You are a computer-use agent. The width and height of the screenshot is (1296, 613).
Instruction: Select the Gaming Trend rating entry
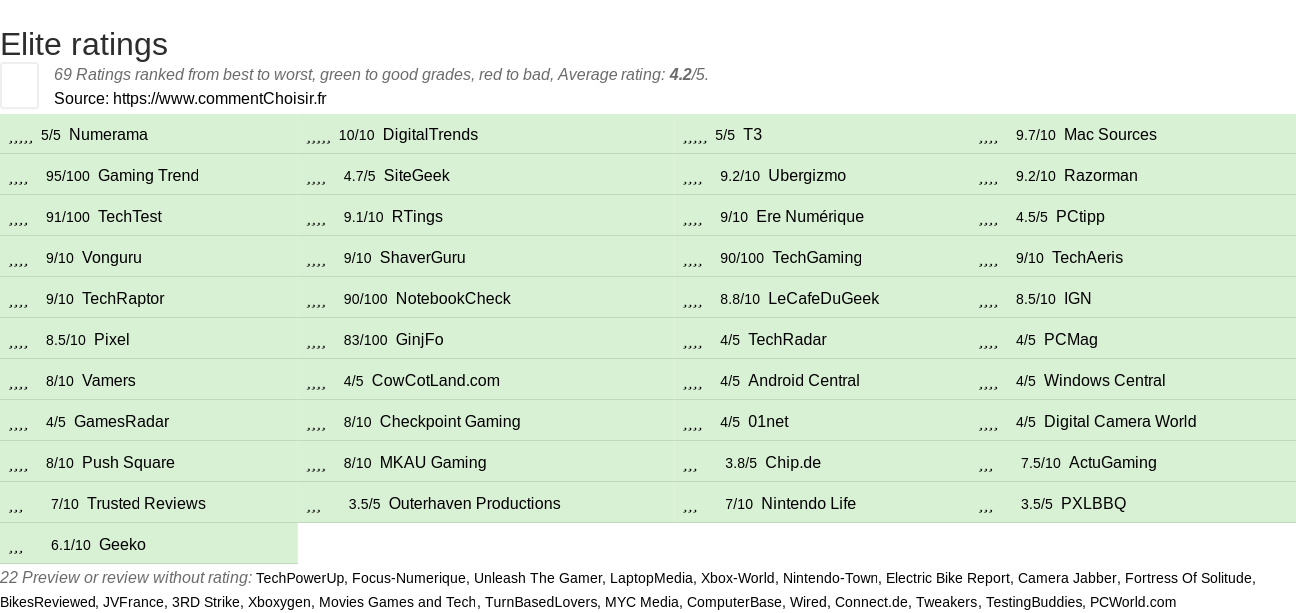pos(148,175)
